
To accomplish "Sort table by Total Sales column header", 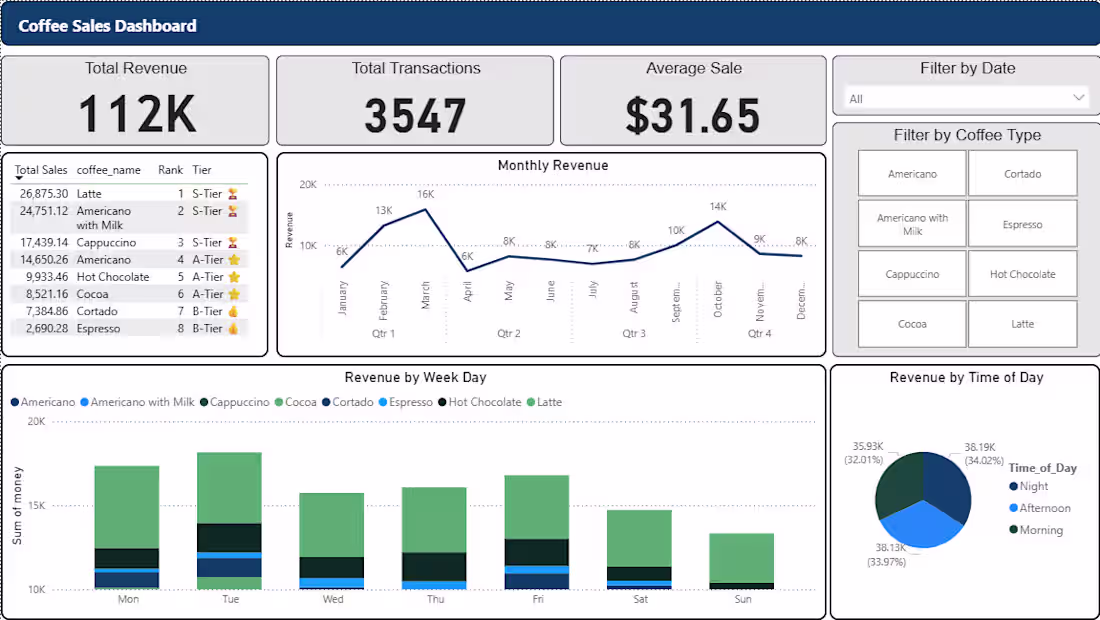I will (x=41, y=170).
